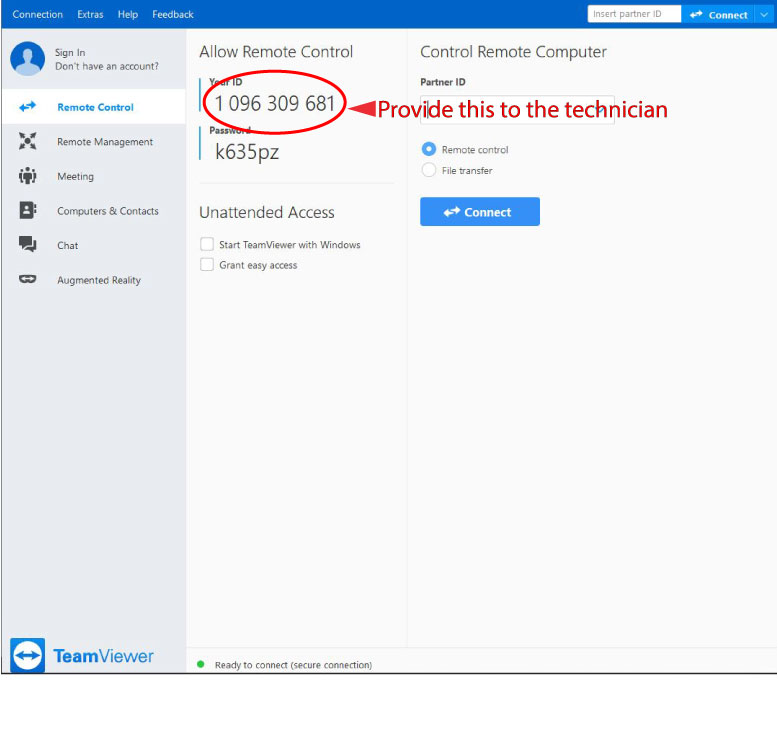Click the Meeting people icon
Image resolution: width=778 pixels, height=745 pixels.
(x=27, y=176)
